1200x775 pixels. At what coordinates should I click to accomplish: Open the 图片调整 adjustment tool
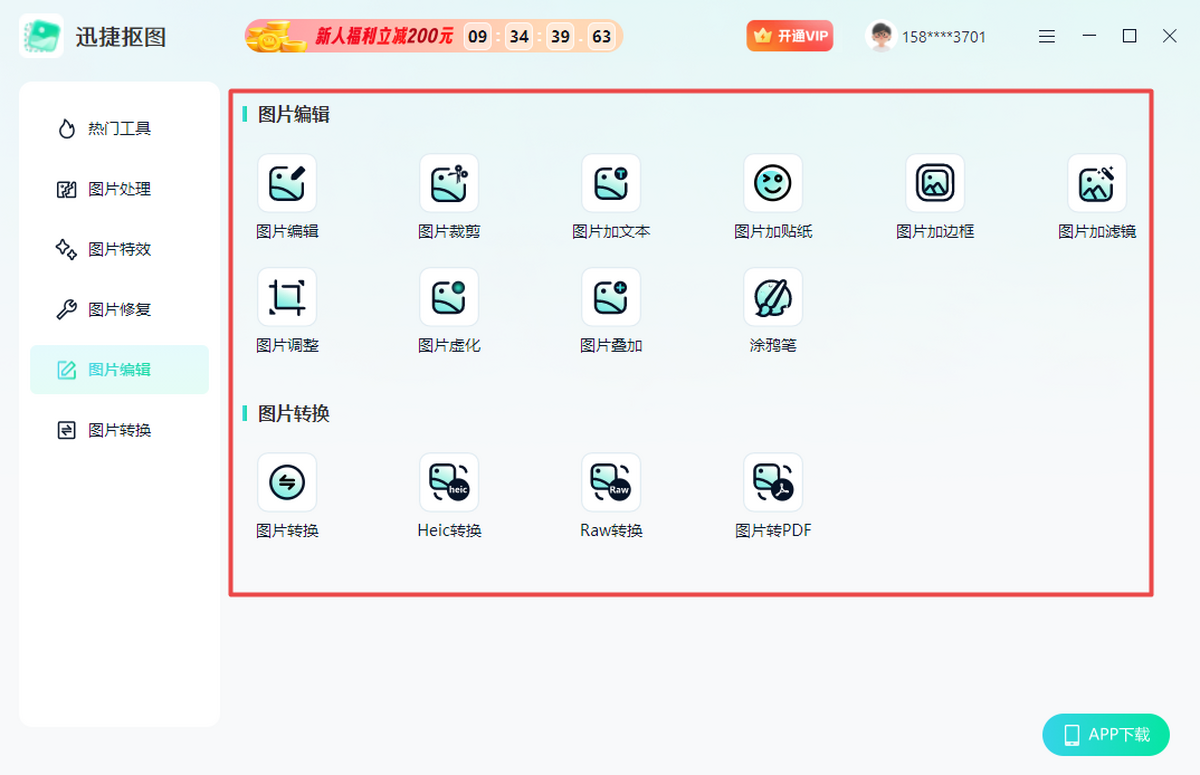coord(287,297)
